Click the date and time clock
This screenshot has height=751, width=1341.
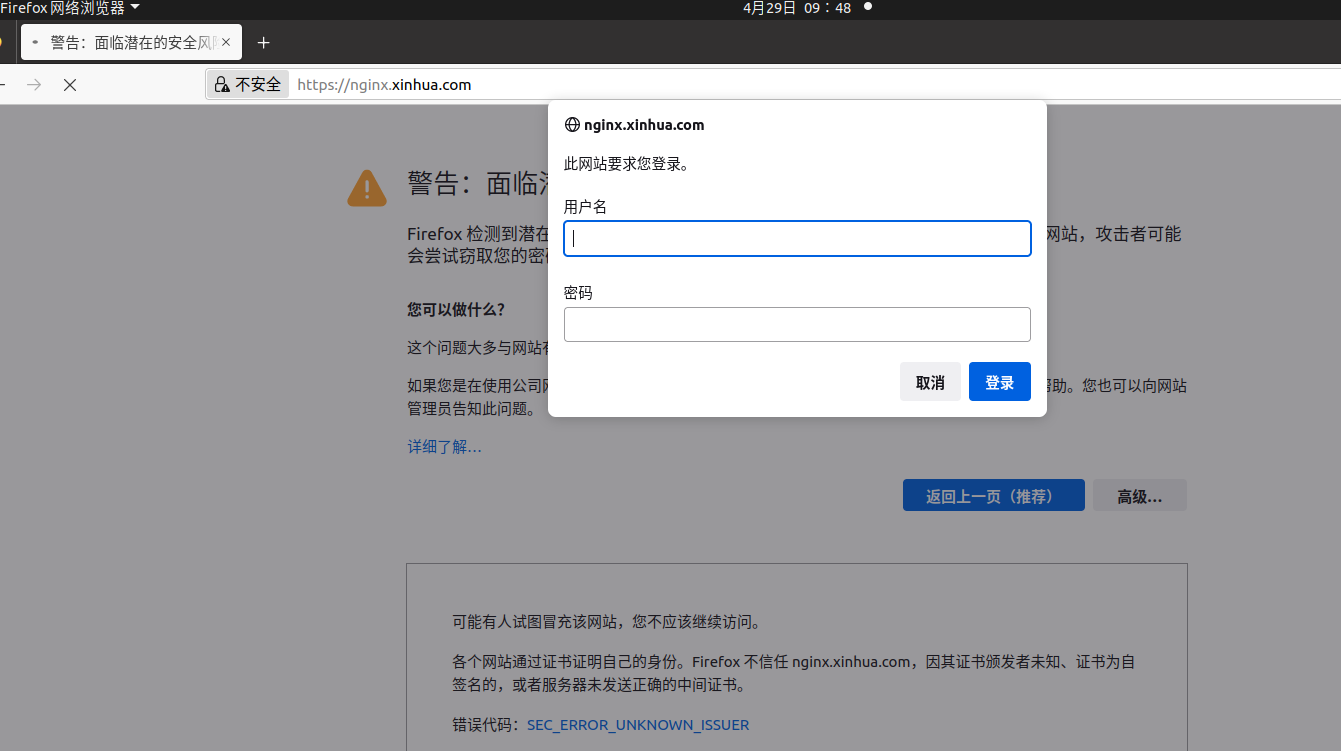[797, 8]
